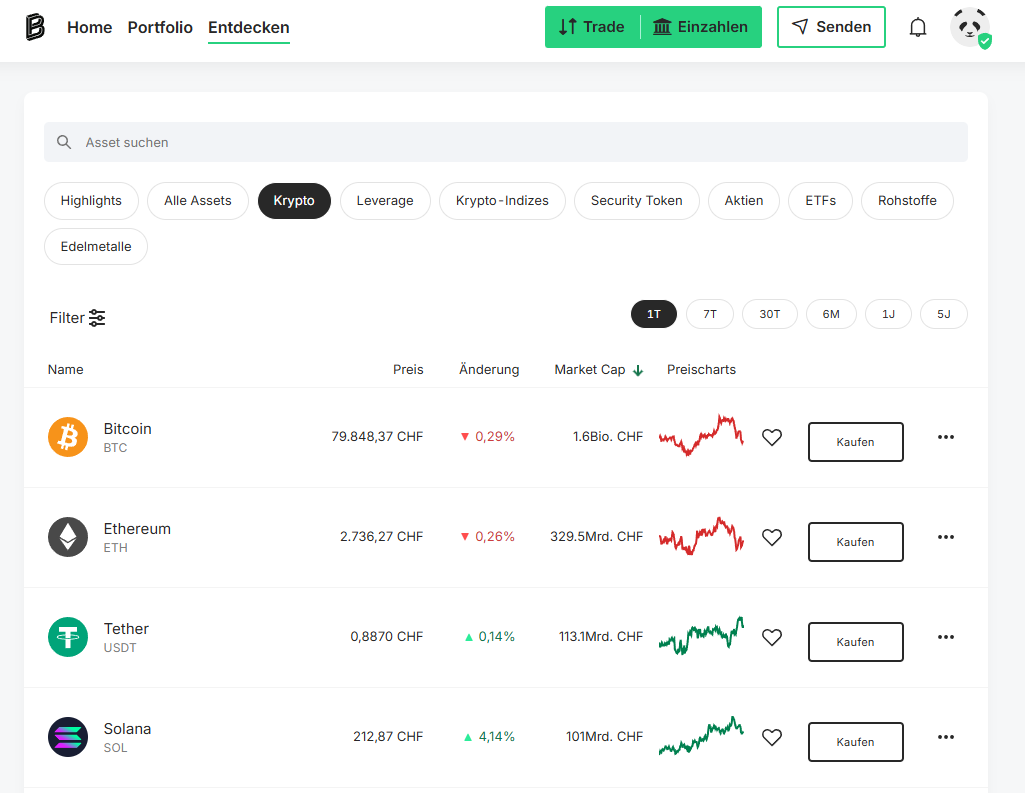
Task: Click the Bitcoin coin icon
Action: (68, 437)
